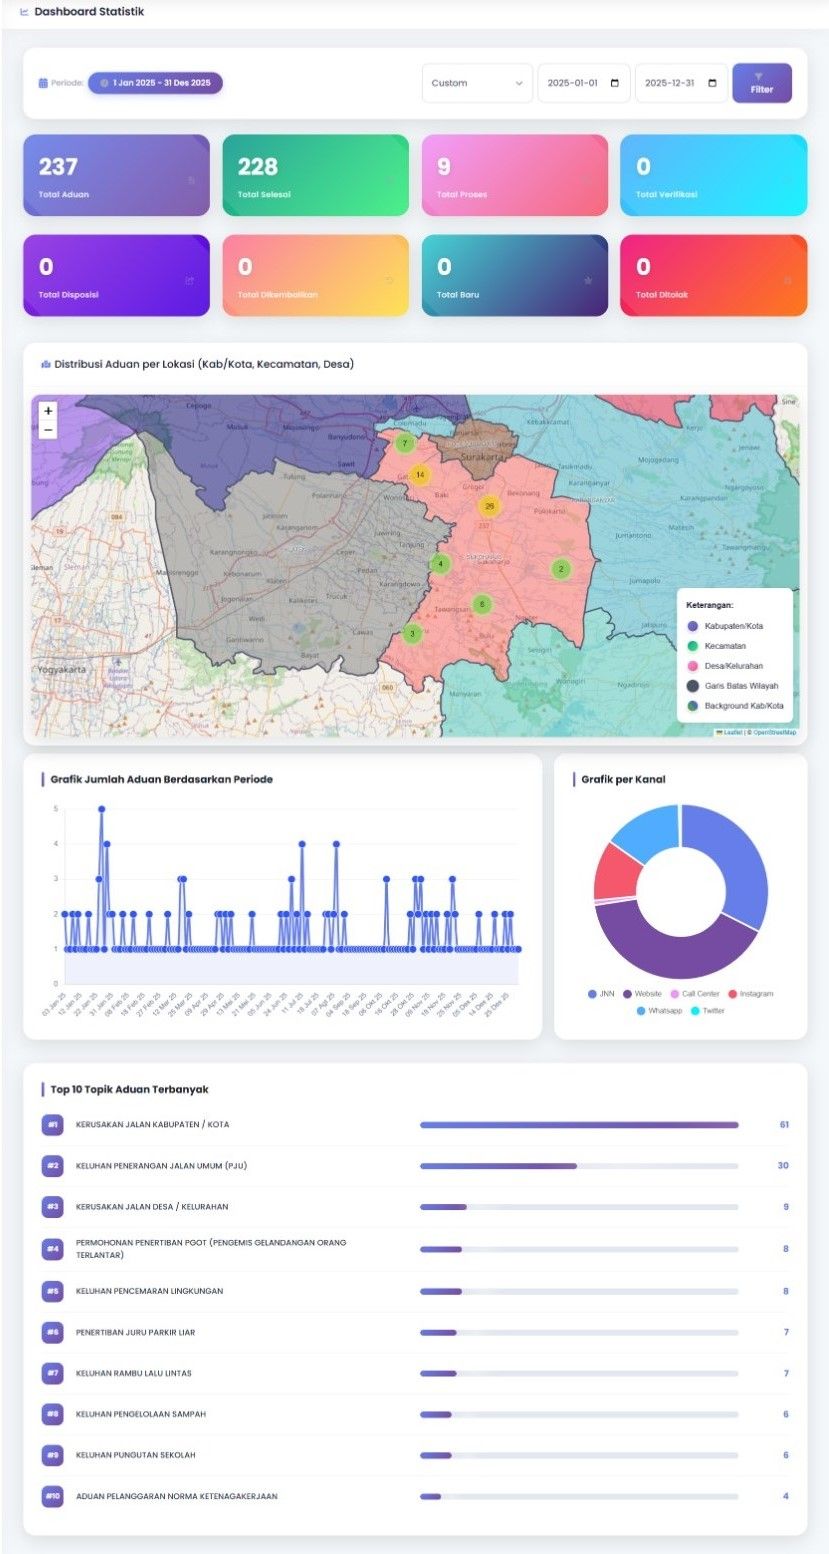Open the Custom period dropdown

pyautogui.click(x=477, y=83)
